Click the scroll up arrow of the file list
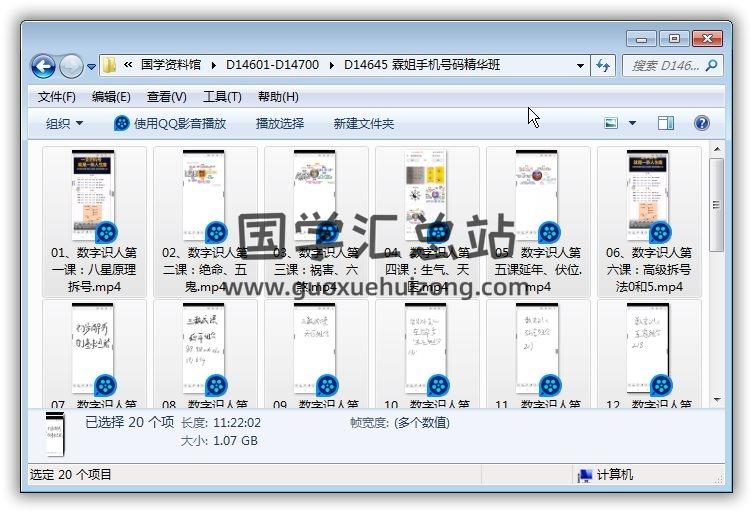 pyautogui.click(x=717, y=149)
